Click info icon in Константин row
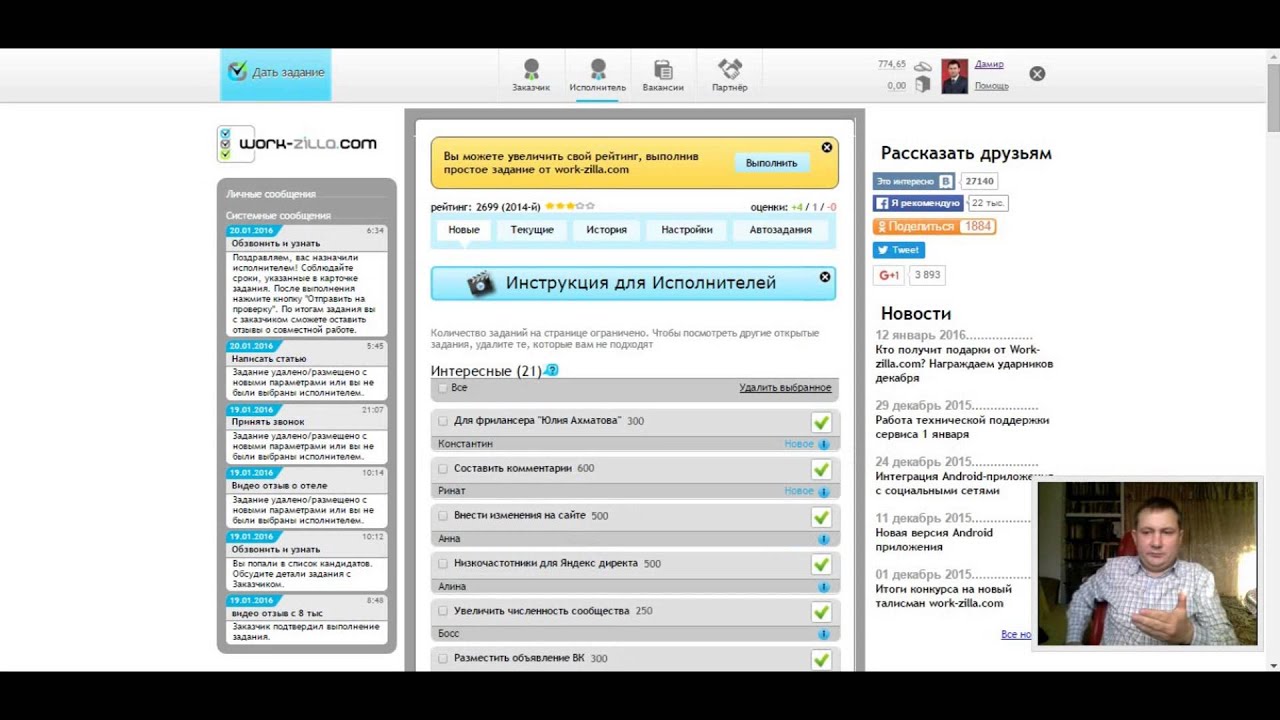The width and height of the screenshot is (1280, 720). 824,444
